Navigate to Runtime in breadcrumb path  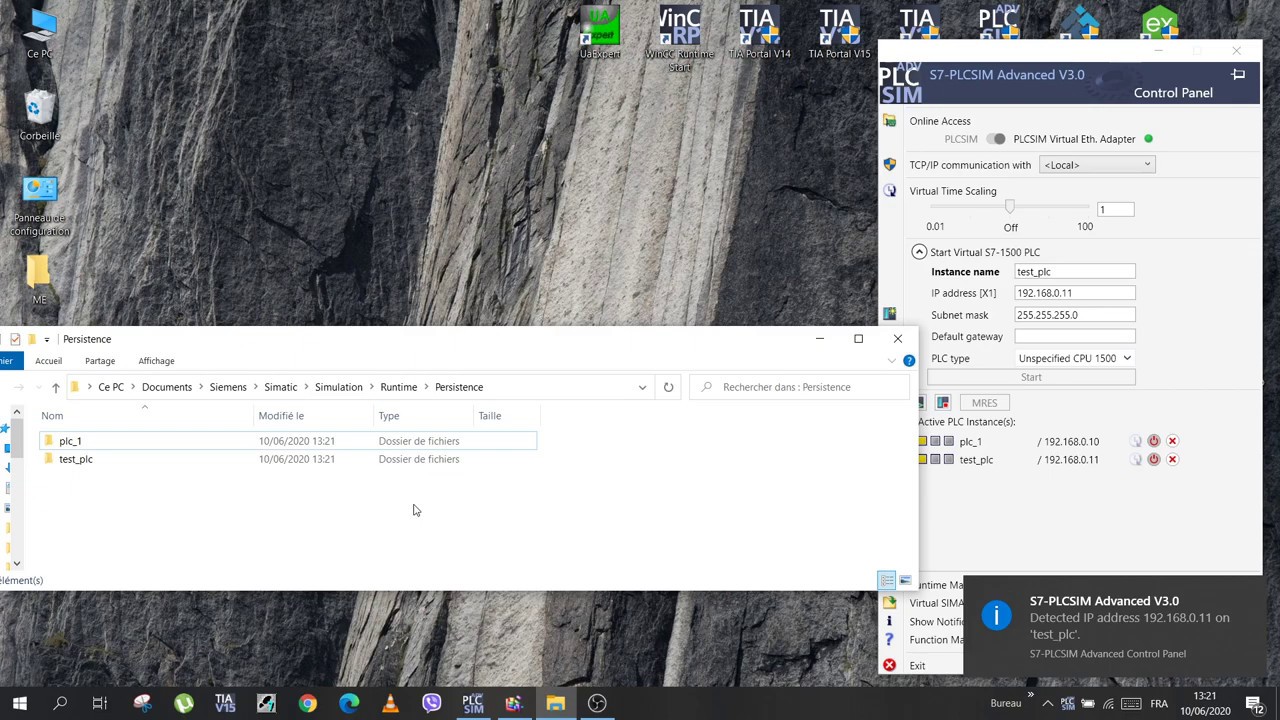click(x=398, y=387)
